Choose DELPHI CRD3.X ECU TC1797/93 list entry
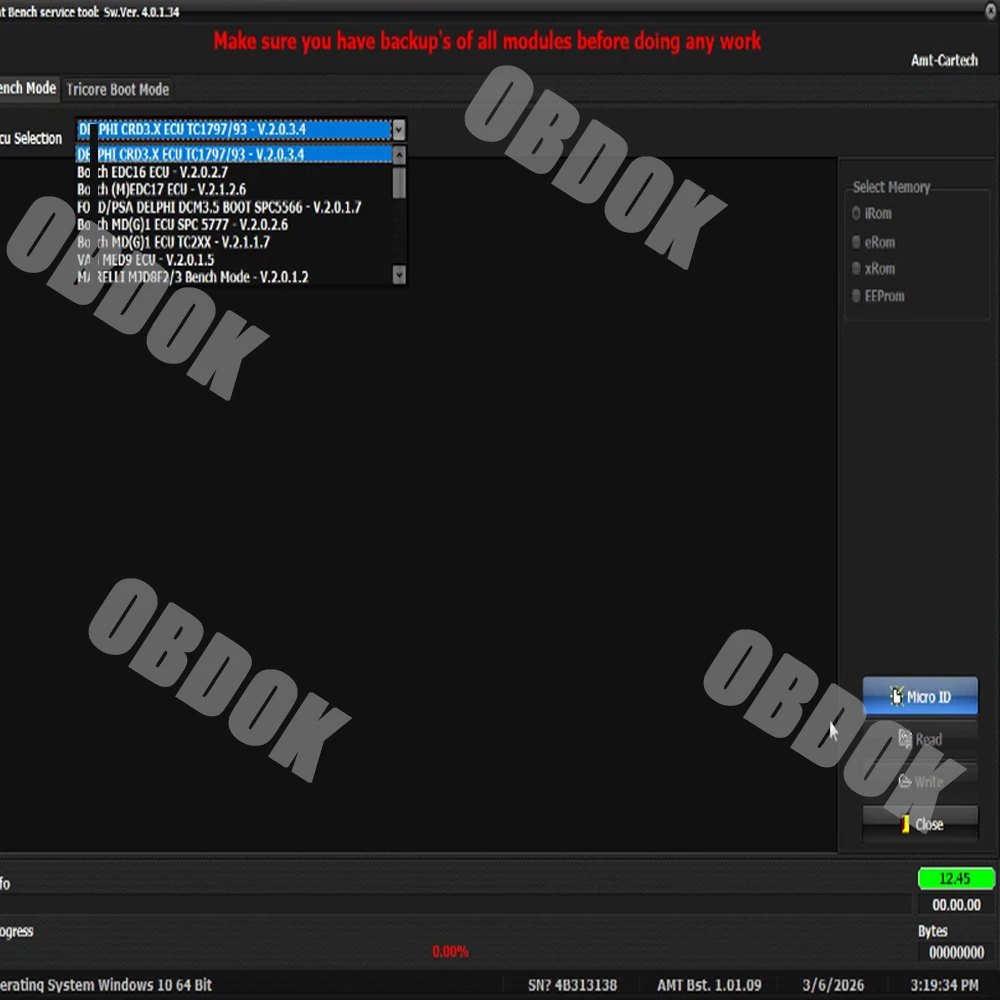The width and height of the screenshot is (1000, 1000). pyautogui.click(x=233, y=154)
